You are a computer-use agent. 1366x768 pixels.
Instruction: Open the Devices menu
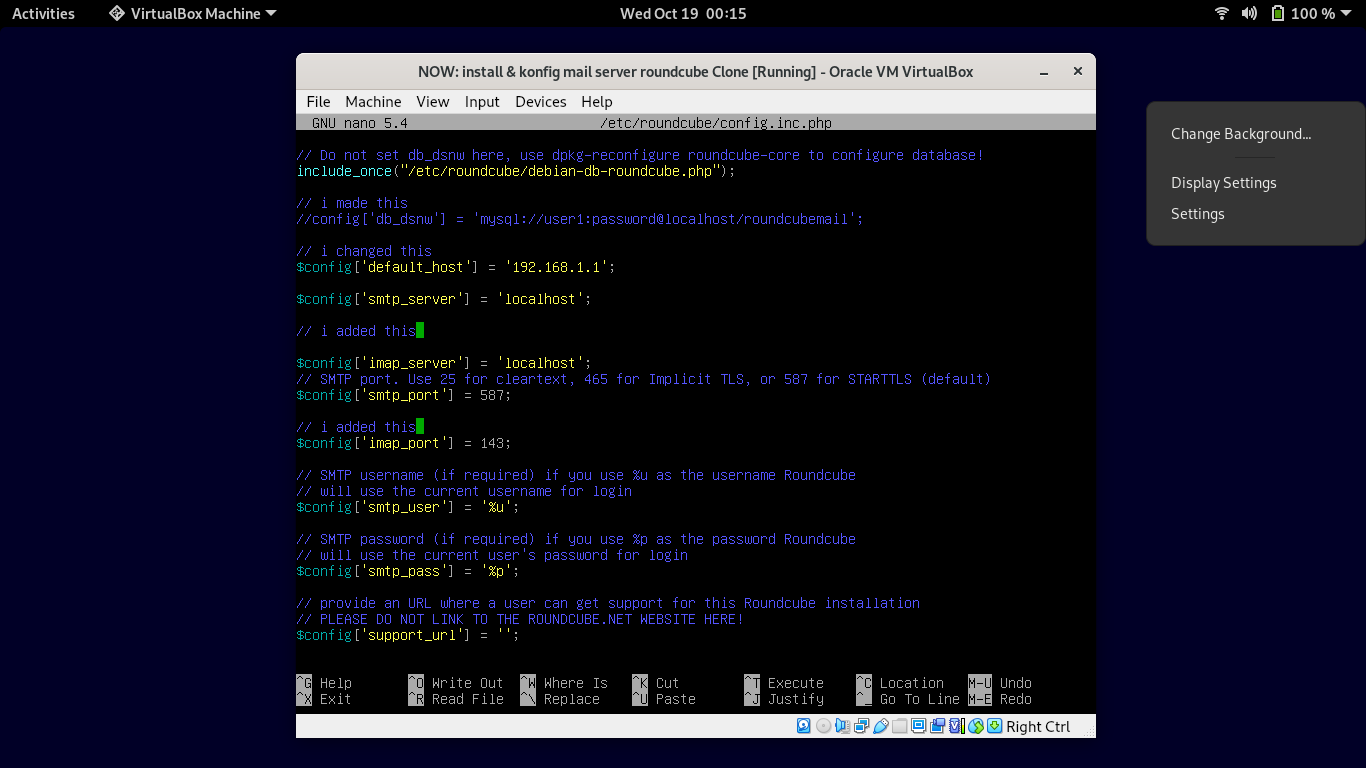[x=540, y=102]
